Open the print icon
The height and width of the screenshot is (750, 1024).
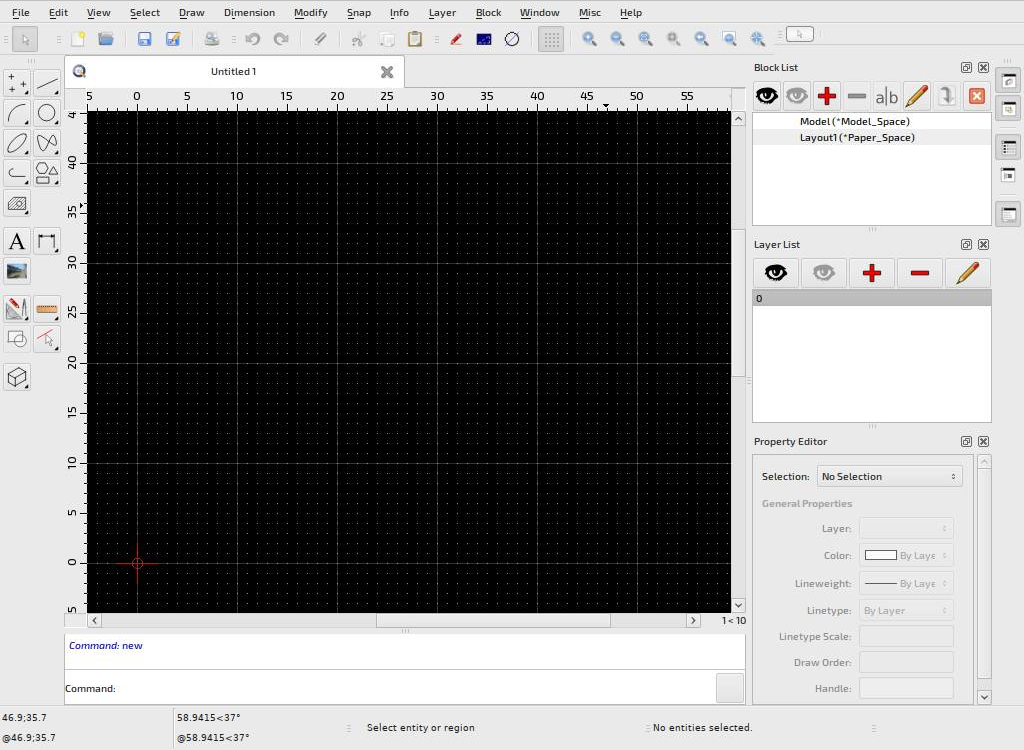point(212,39)
